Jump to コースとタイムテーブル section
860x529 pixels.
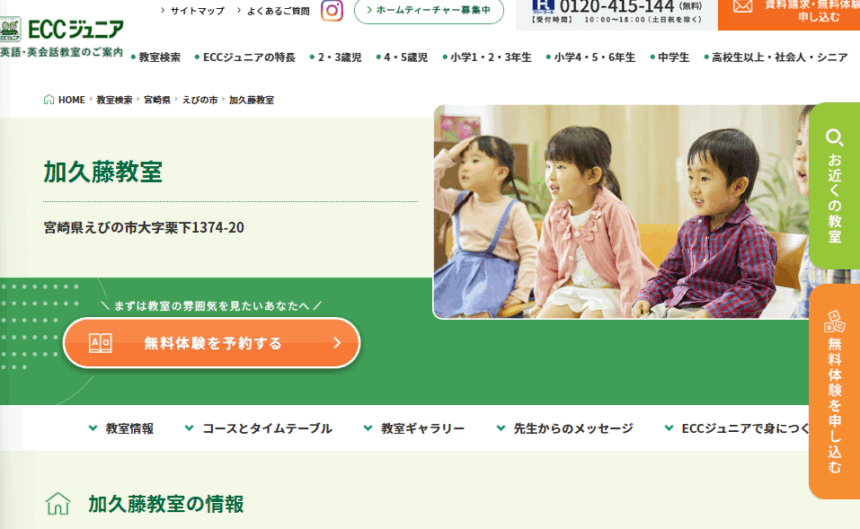click(258, 429)
